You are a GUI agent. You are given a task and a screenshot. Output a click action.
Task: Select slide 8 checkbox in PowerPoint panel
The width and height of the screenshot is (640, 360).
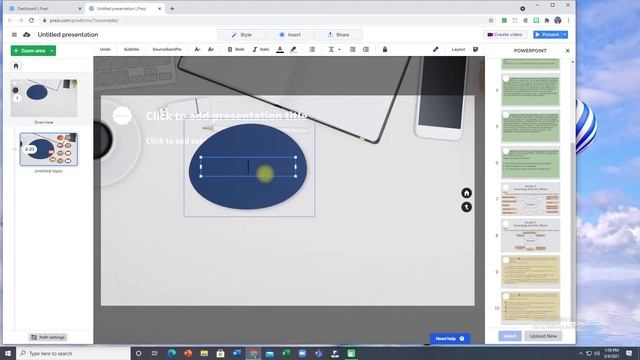(x=506, y=224)
